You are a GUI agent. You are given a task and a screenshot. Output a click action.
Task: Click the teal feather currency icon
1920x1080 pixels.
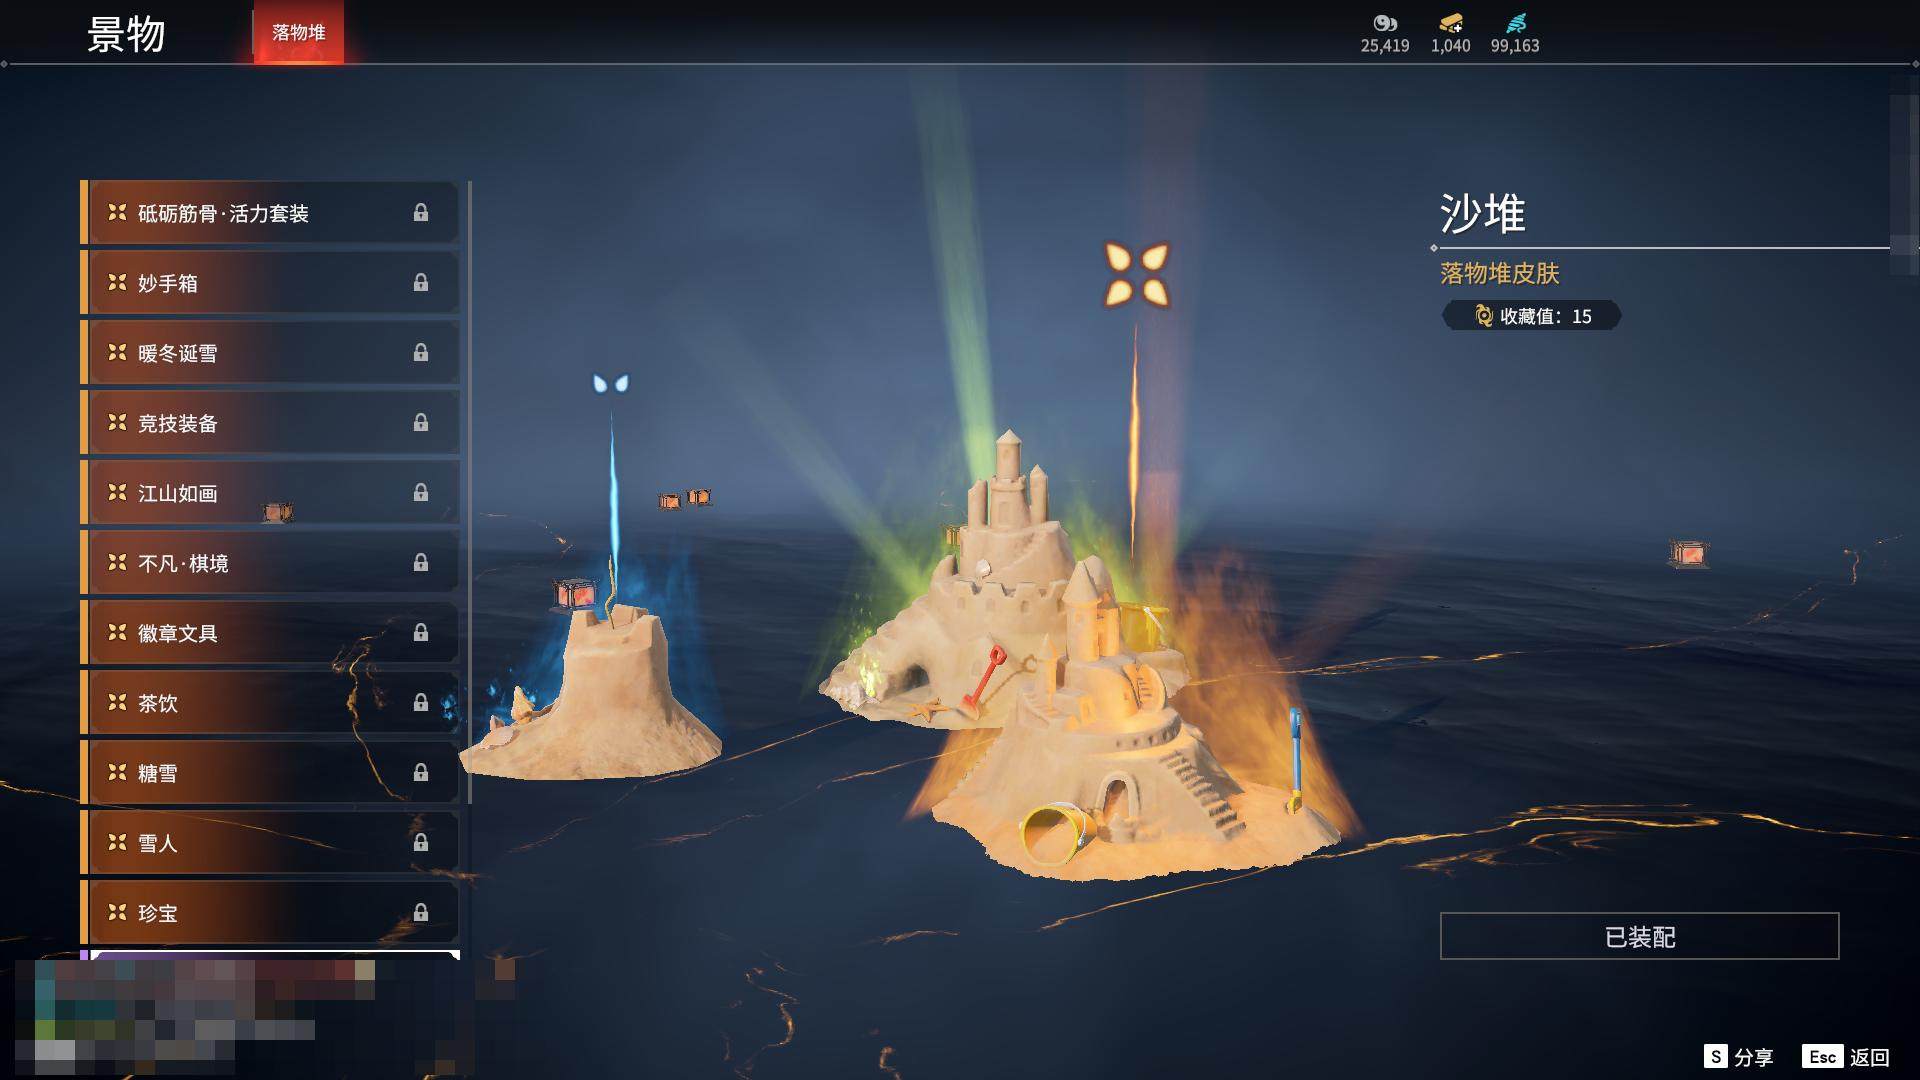coord(1515,23)
